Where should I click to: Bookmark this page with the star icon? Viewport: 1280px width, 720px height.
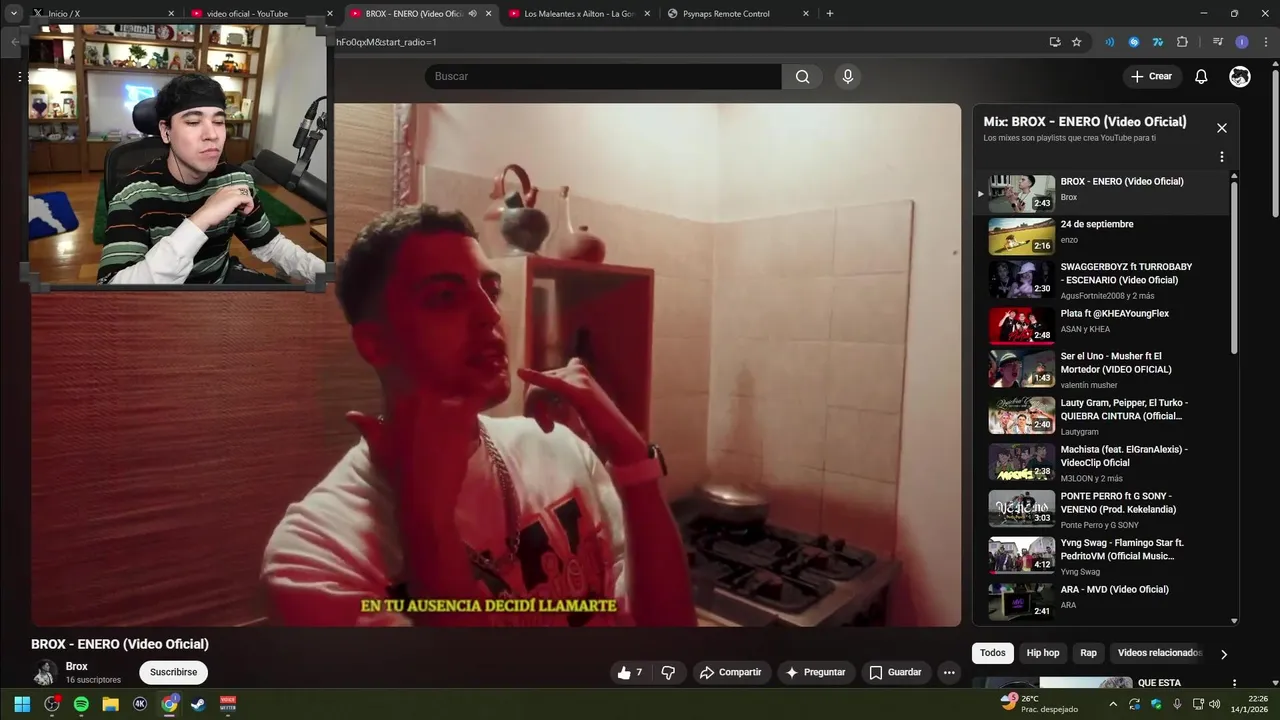click(x=1077, y=42)
